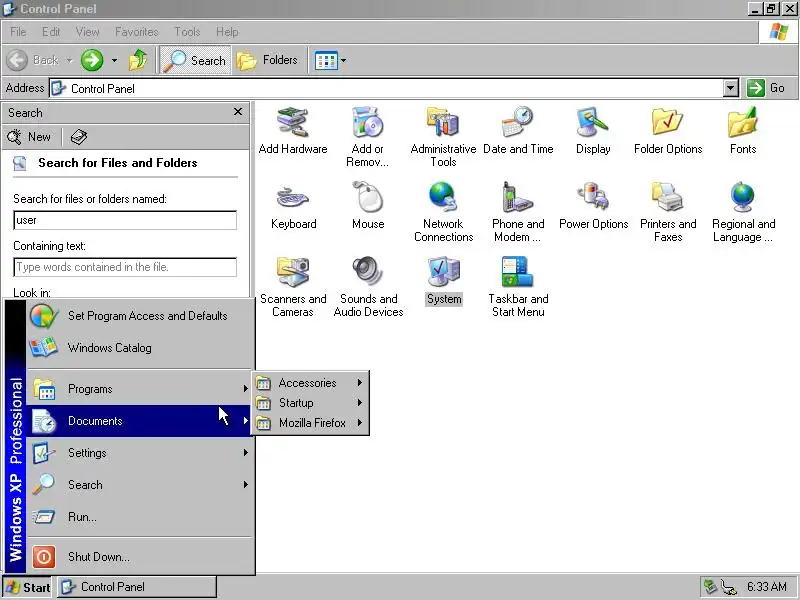Open the File menu

click(18, 32)
